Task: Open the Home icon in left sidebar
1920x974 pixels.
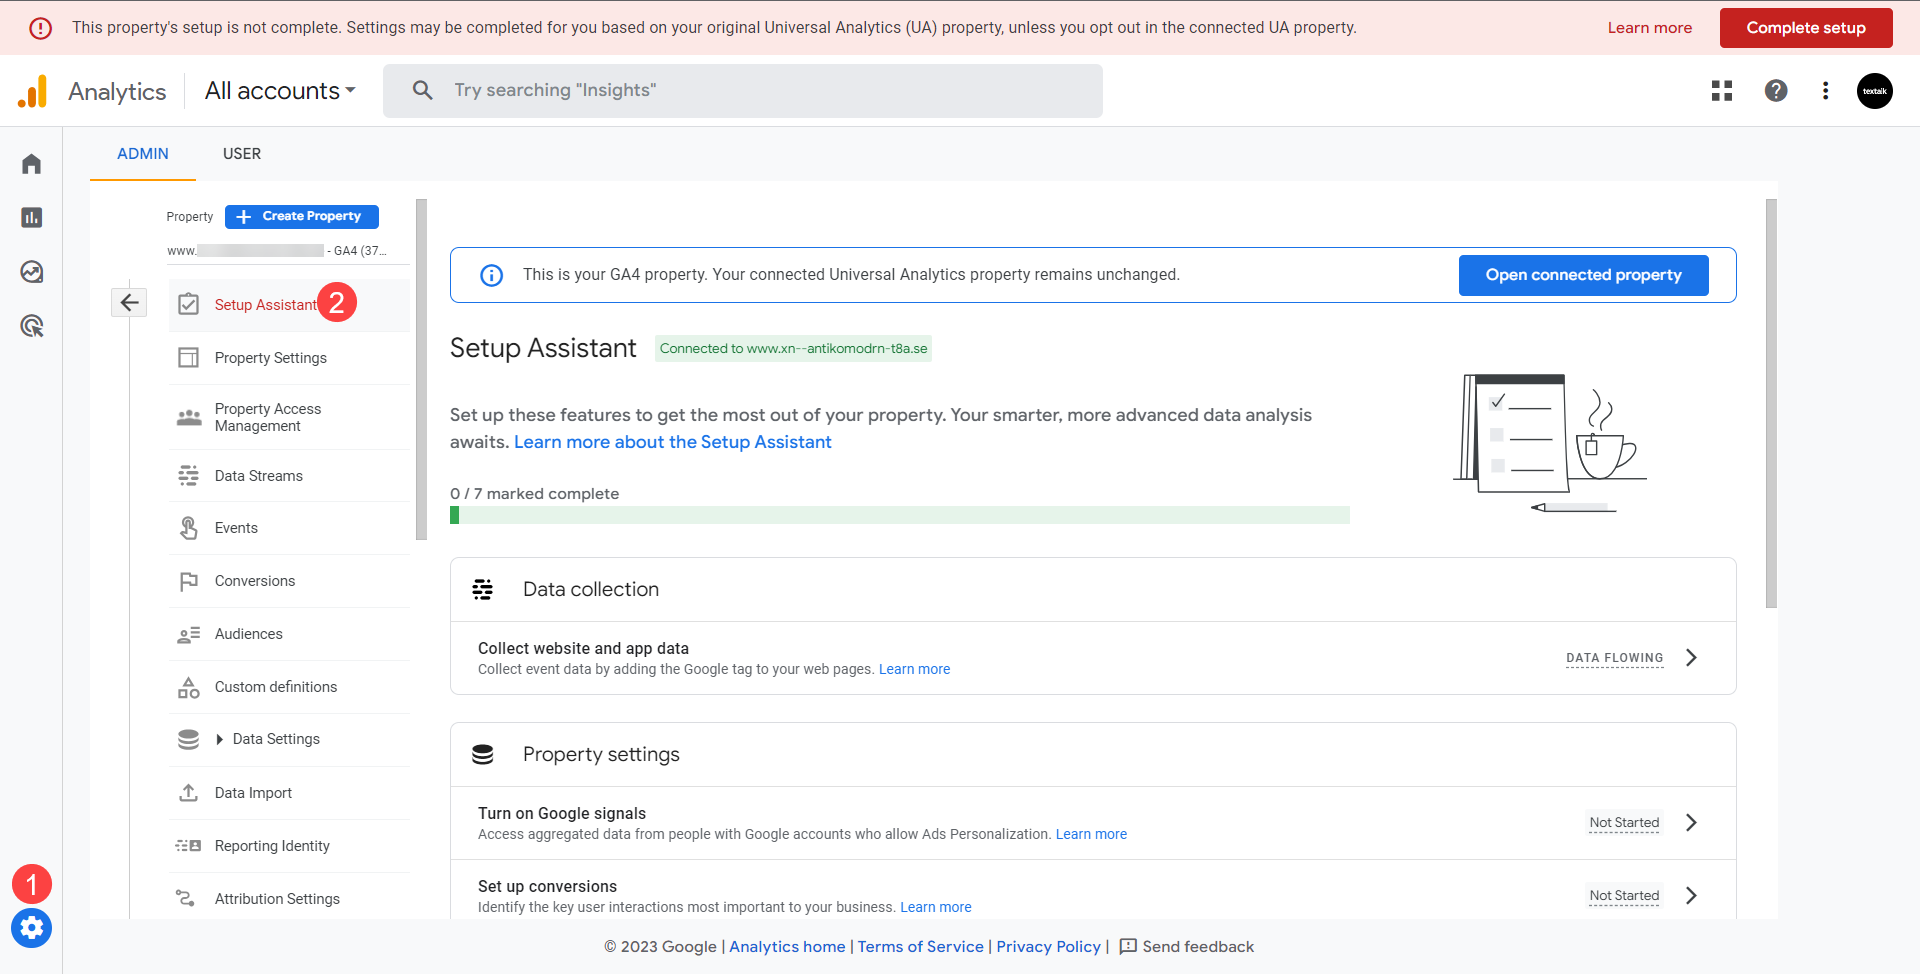Action: [x=32, y=164]
